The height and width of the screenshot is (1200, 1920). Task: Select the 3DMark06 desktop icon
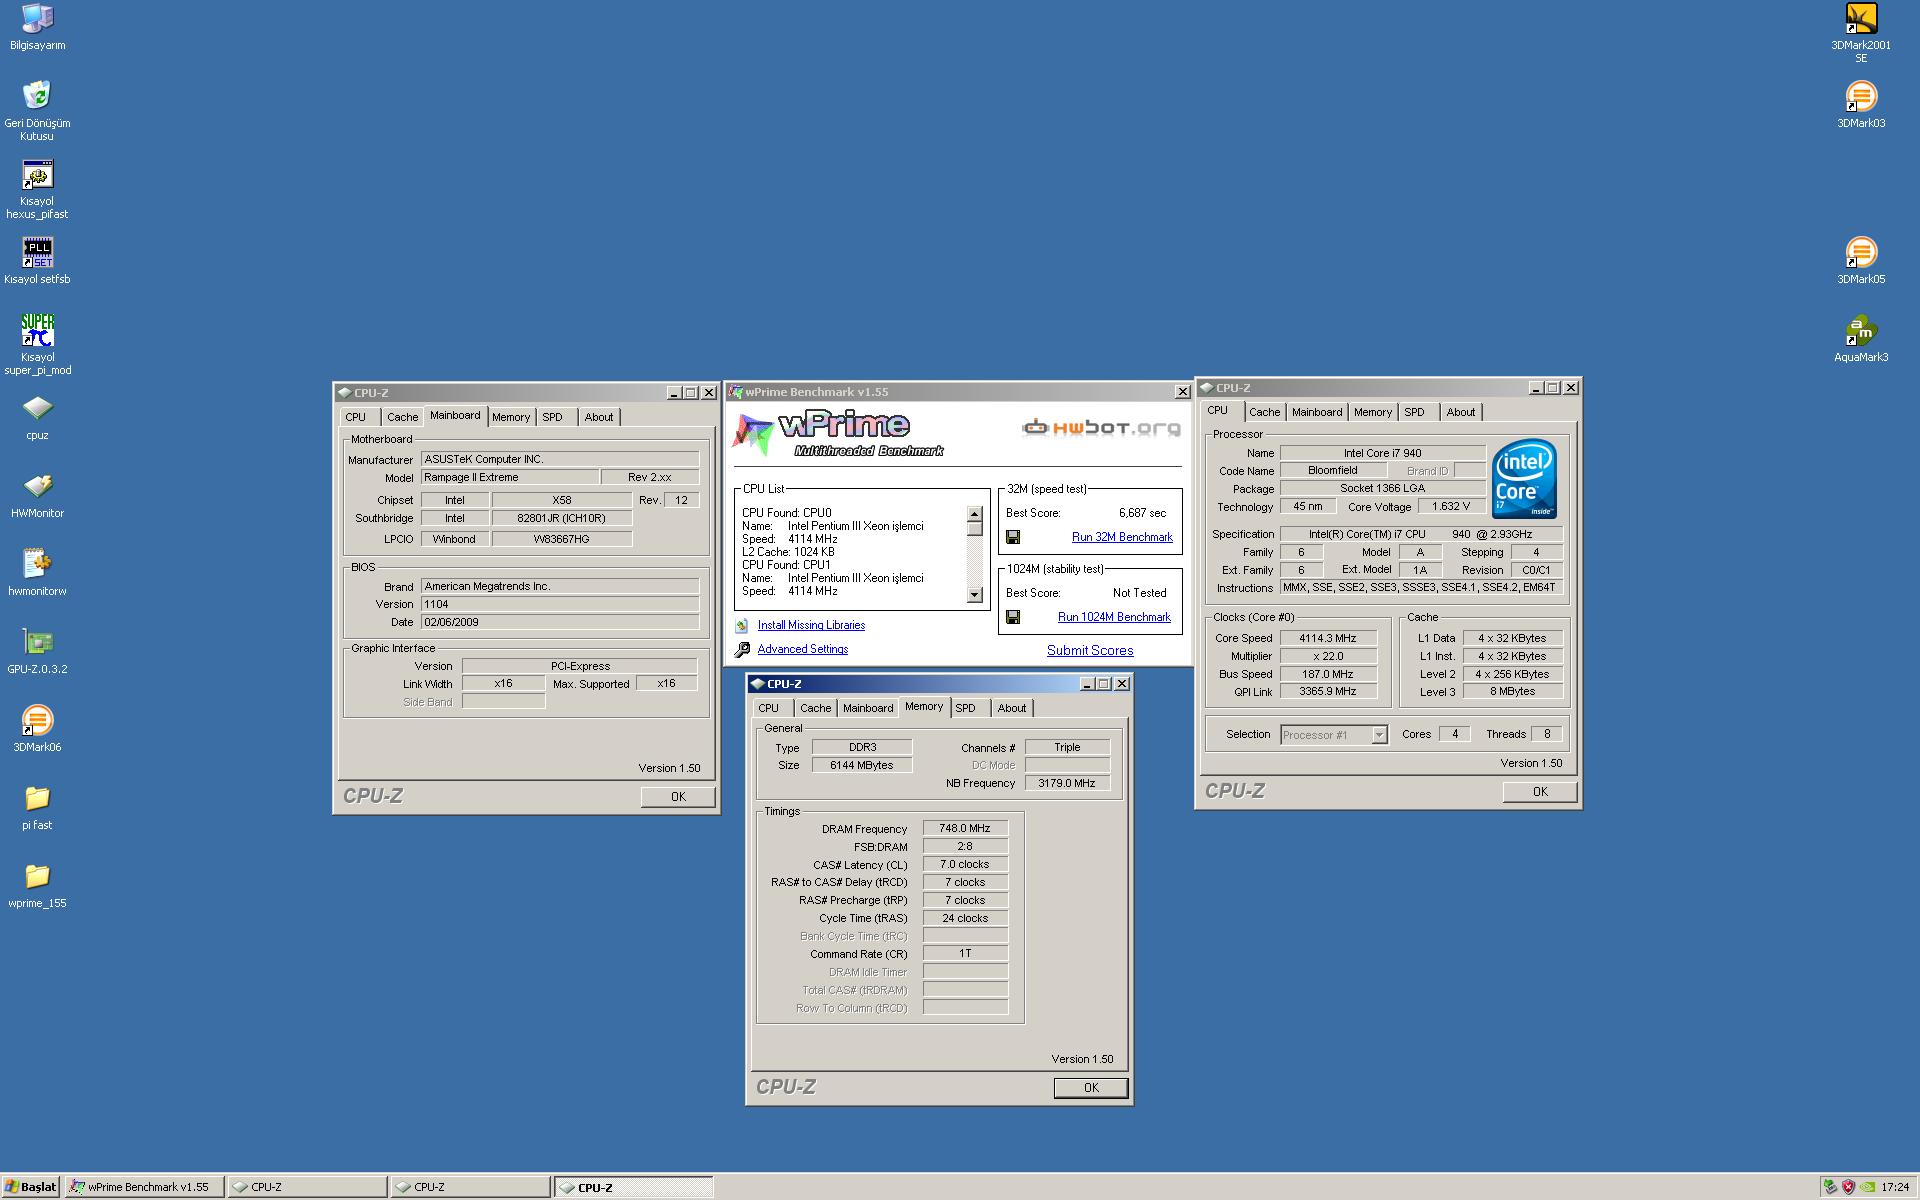(x=37, y=720)
